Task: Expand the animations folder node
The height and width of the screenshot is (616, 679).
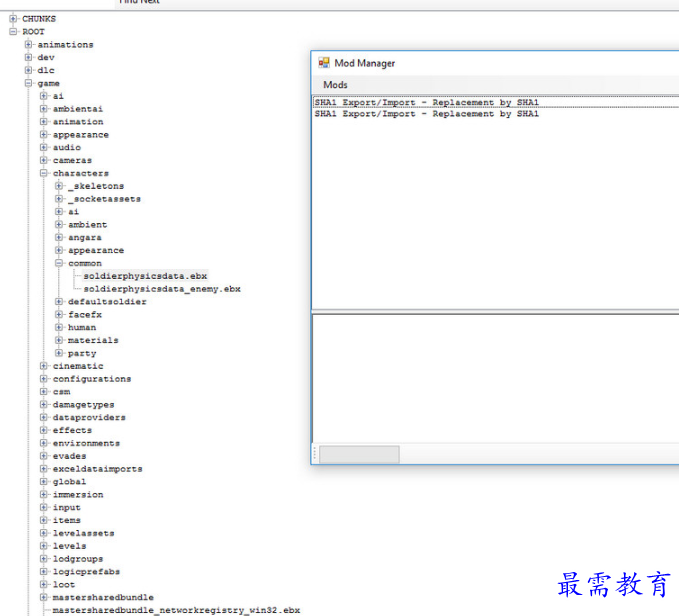Action: coord(28,44)
